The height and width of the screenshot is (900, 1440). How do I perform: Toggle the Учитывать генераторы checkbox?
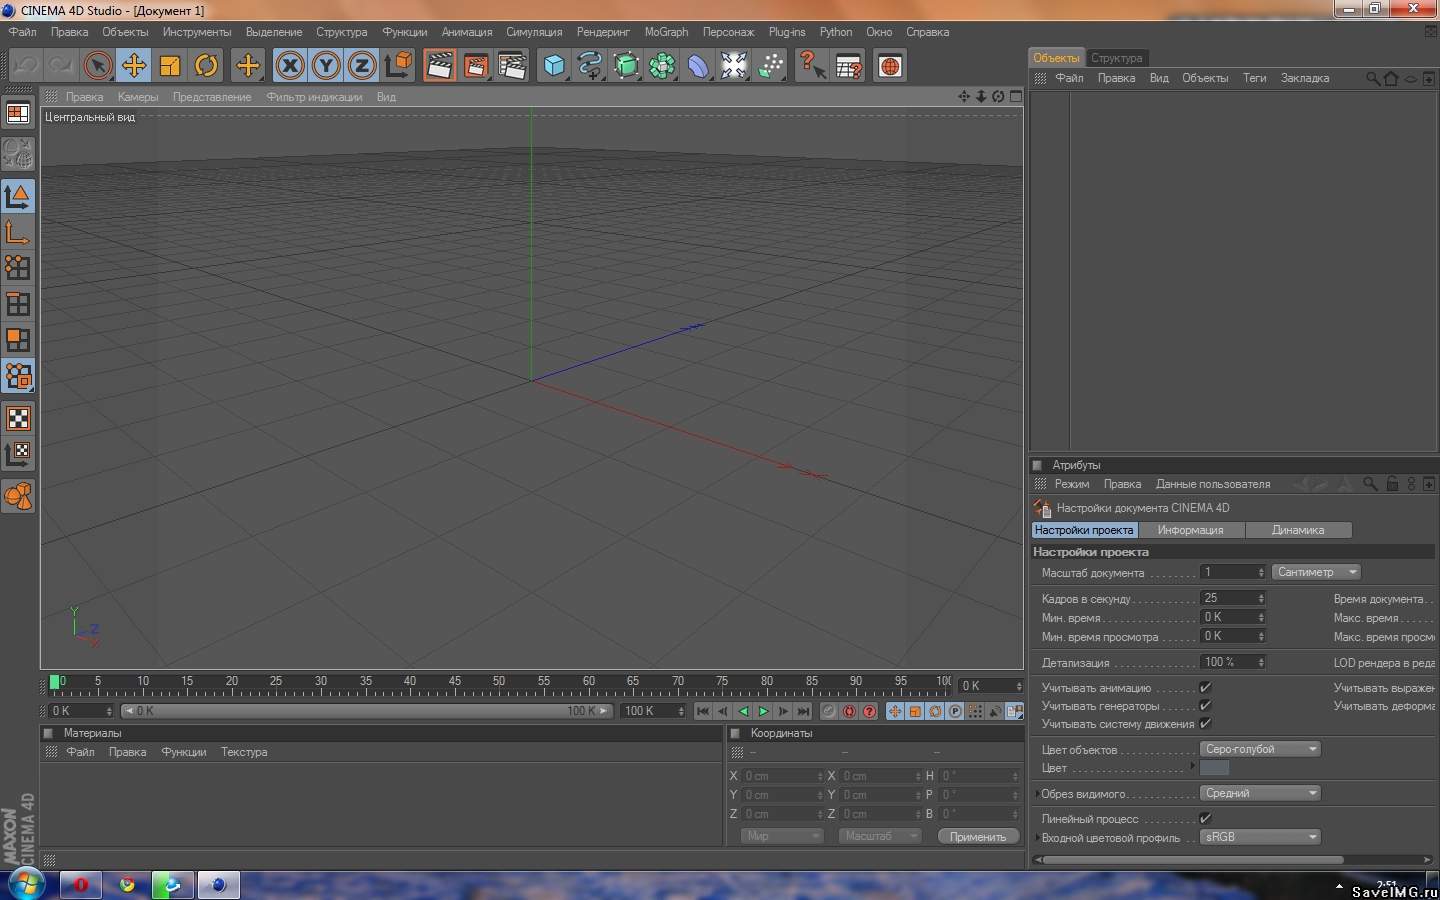(1205, 705)
